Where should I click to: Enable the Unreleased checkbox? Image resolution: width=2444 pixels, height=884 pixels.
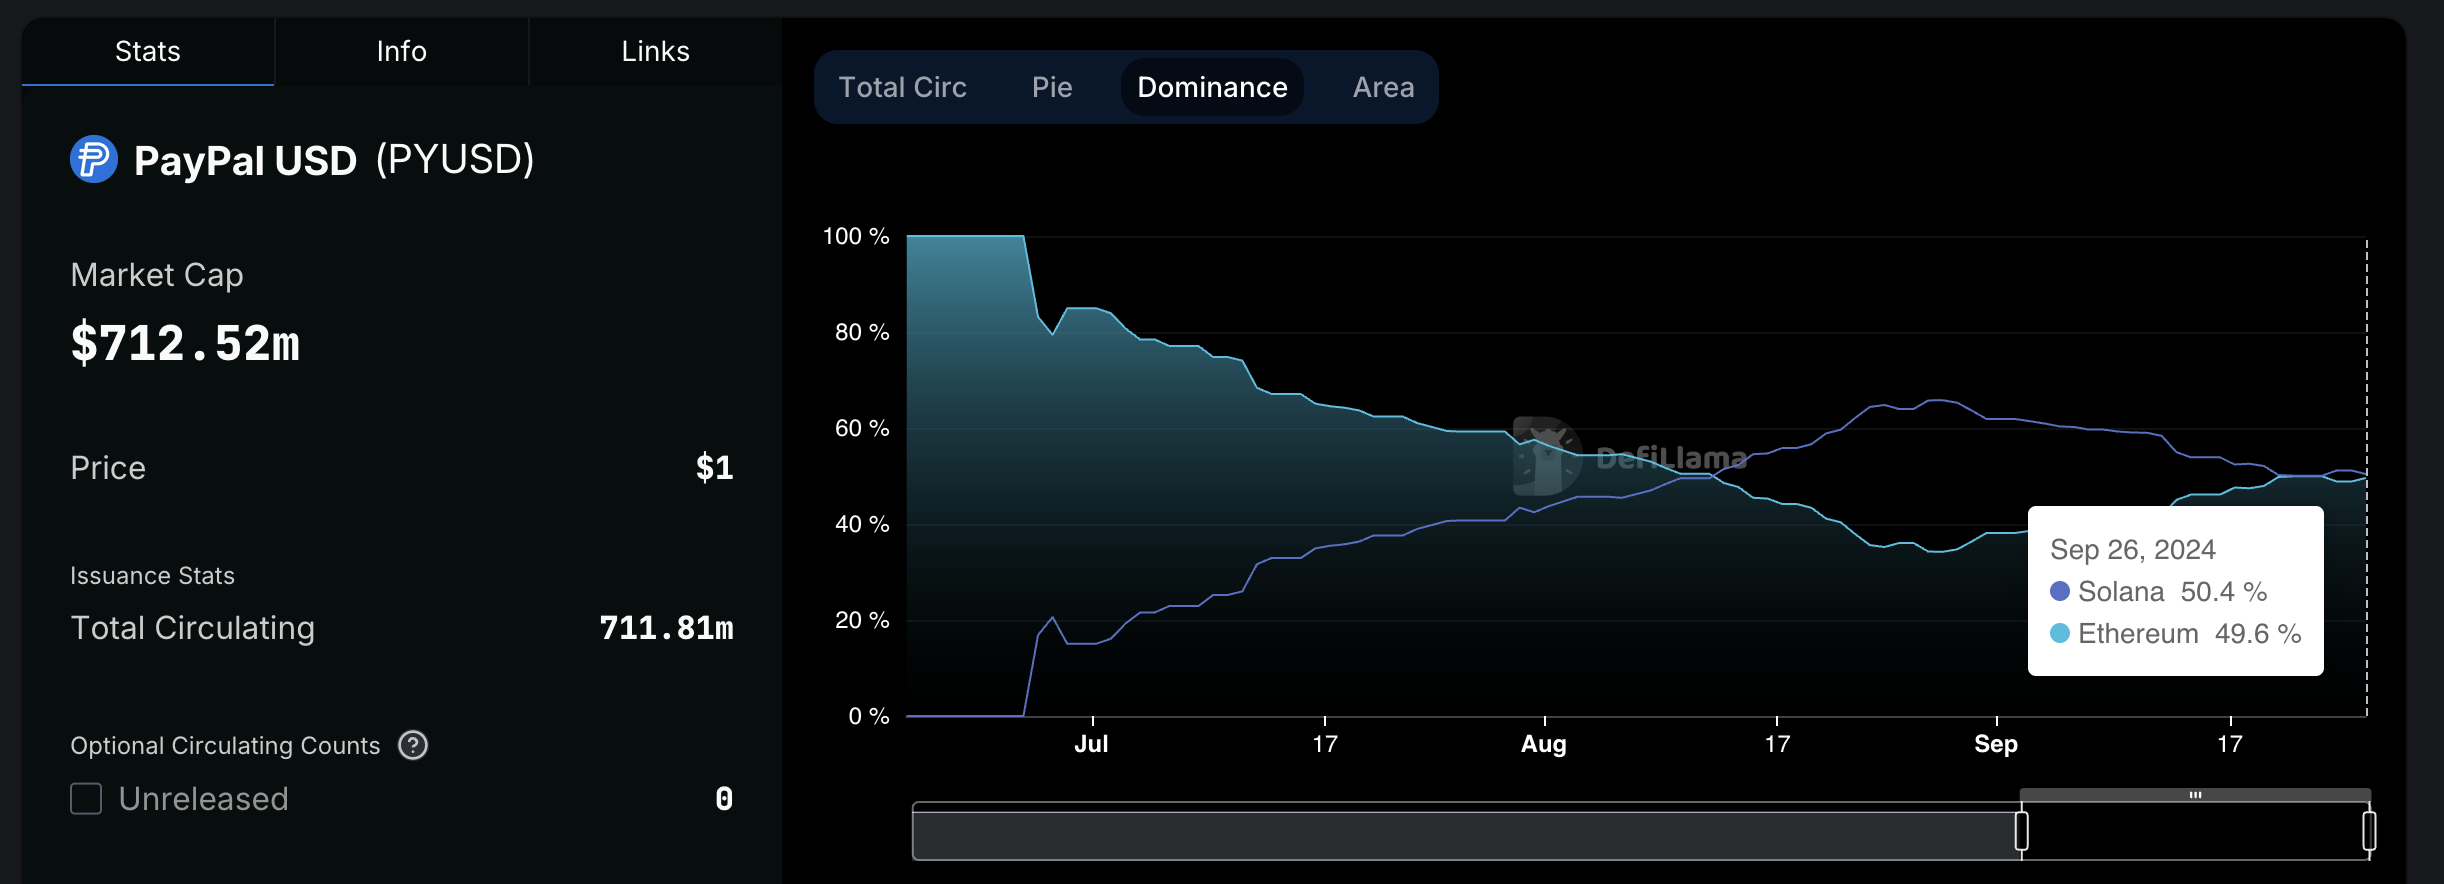click(86, 799)
